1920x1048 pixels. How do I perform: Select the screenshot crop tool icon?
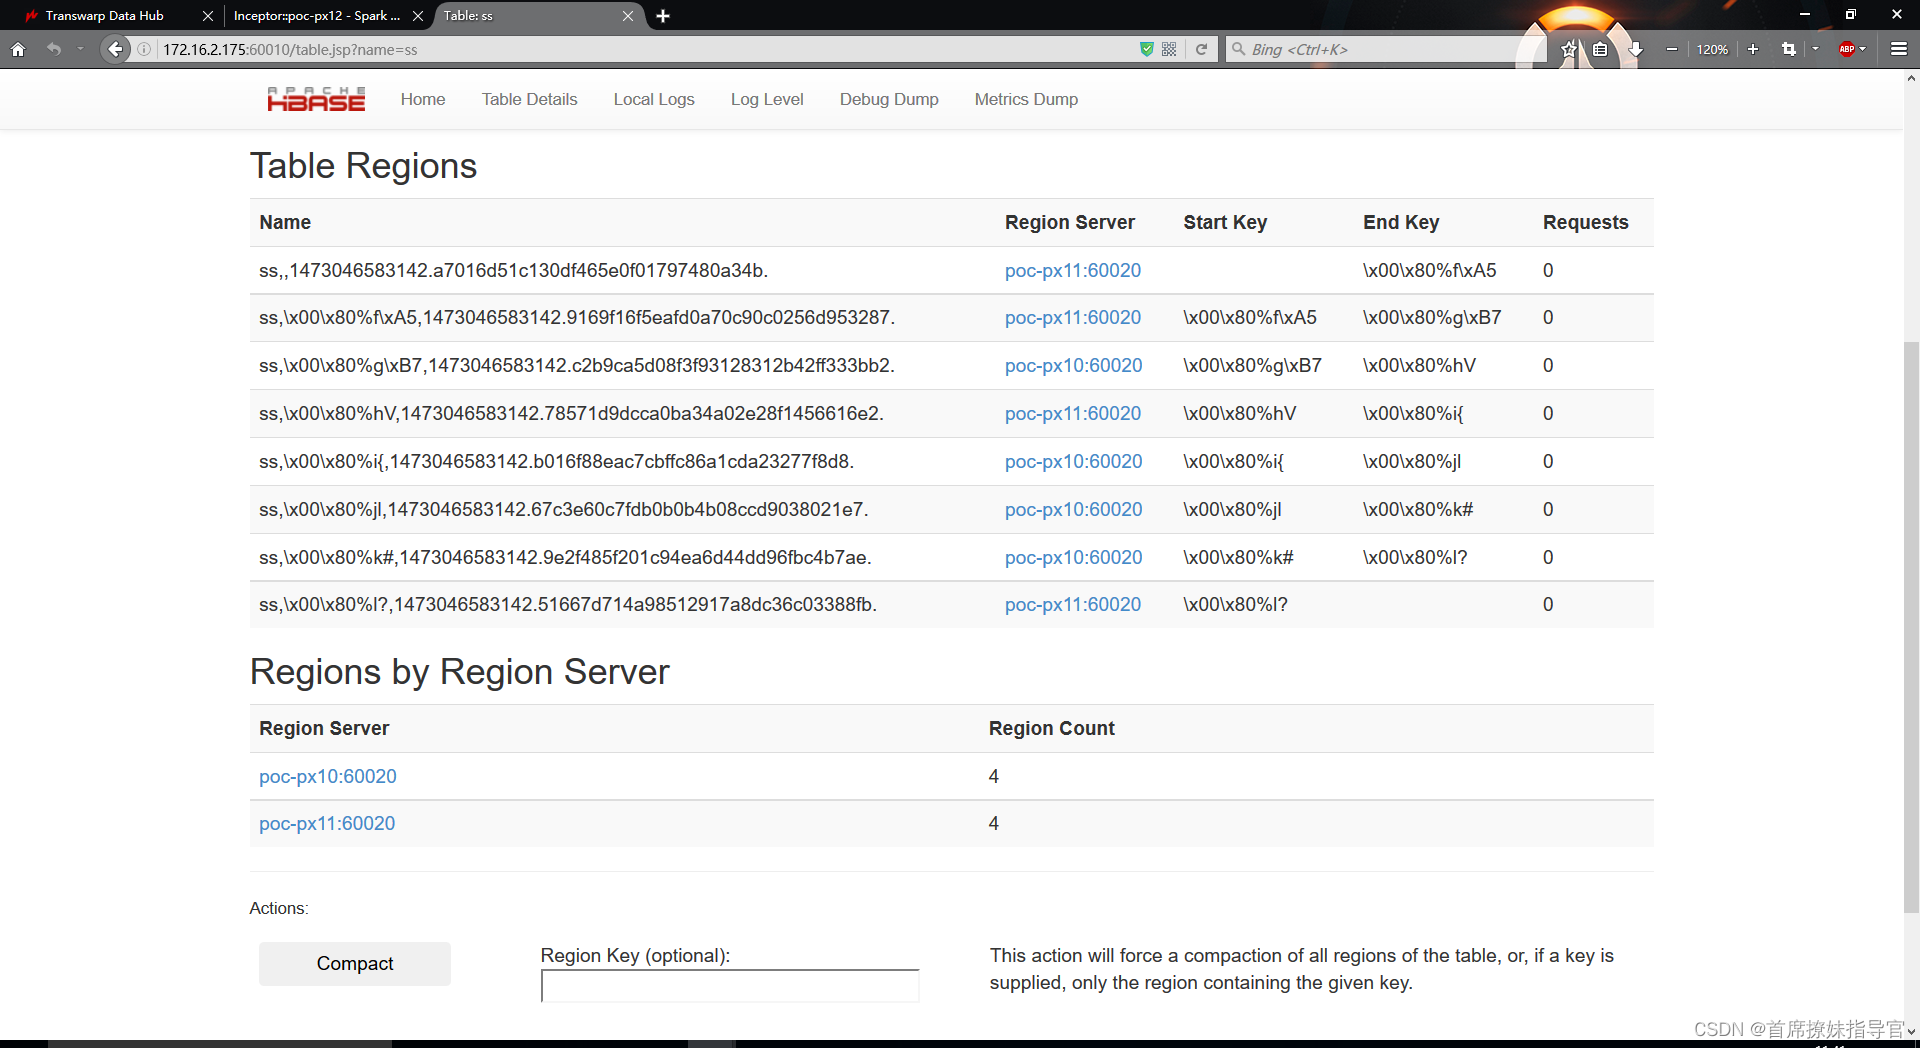(1787, 49)
